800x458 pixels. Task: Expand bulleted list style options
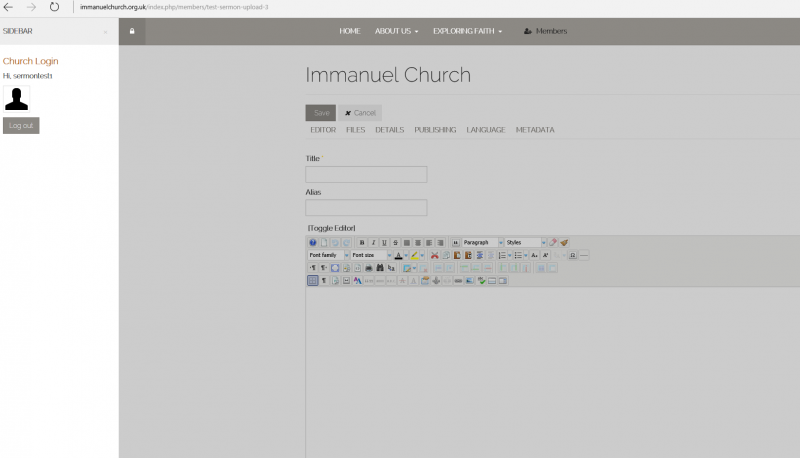[x=526, y=255]
